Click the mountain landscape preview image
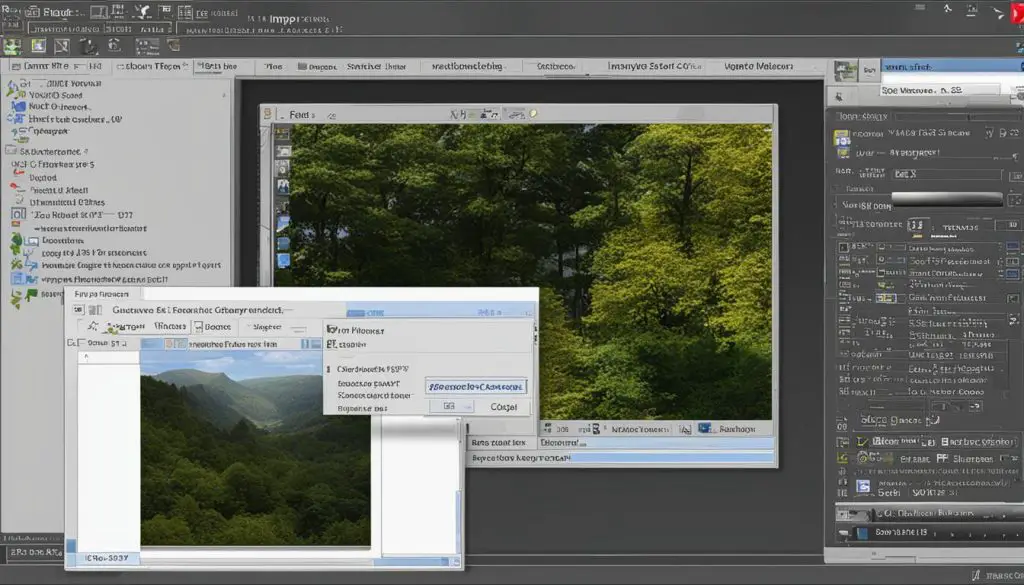The width and height of the screenshot is (1024, 585). tap(255, 447)
